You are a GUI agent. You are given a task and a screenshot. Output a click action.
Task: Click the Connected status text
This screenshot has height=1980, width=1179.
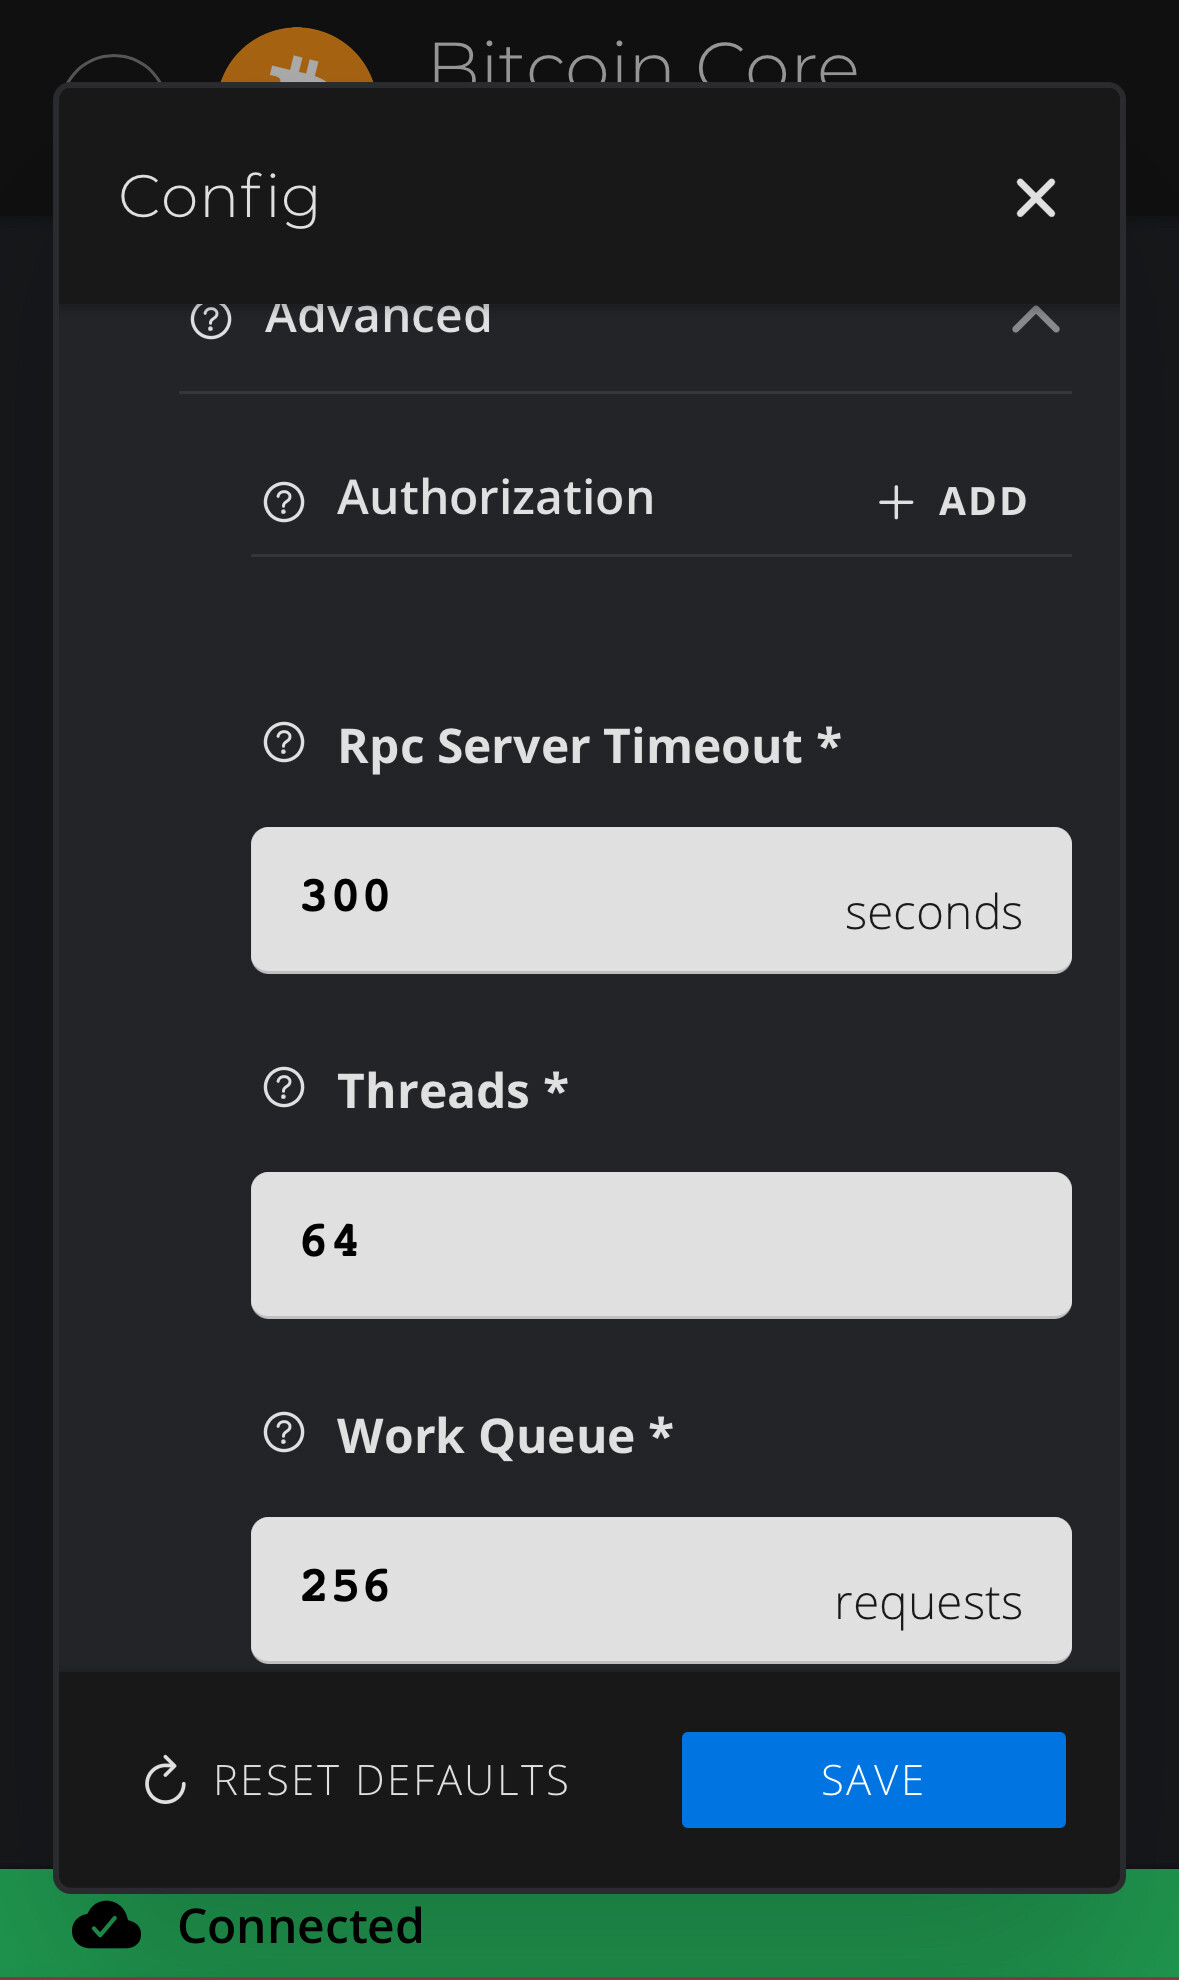300,1926
